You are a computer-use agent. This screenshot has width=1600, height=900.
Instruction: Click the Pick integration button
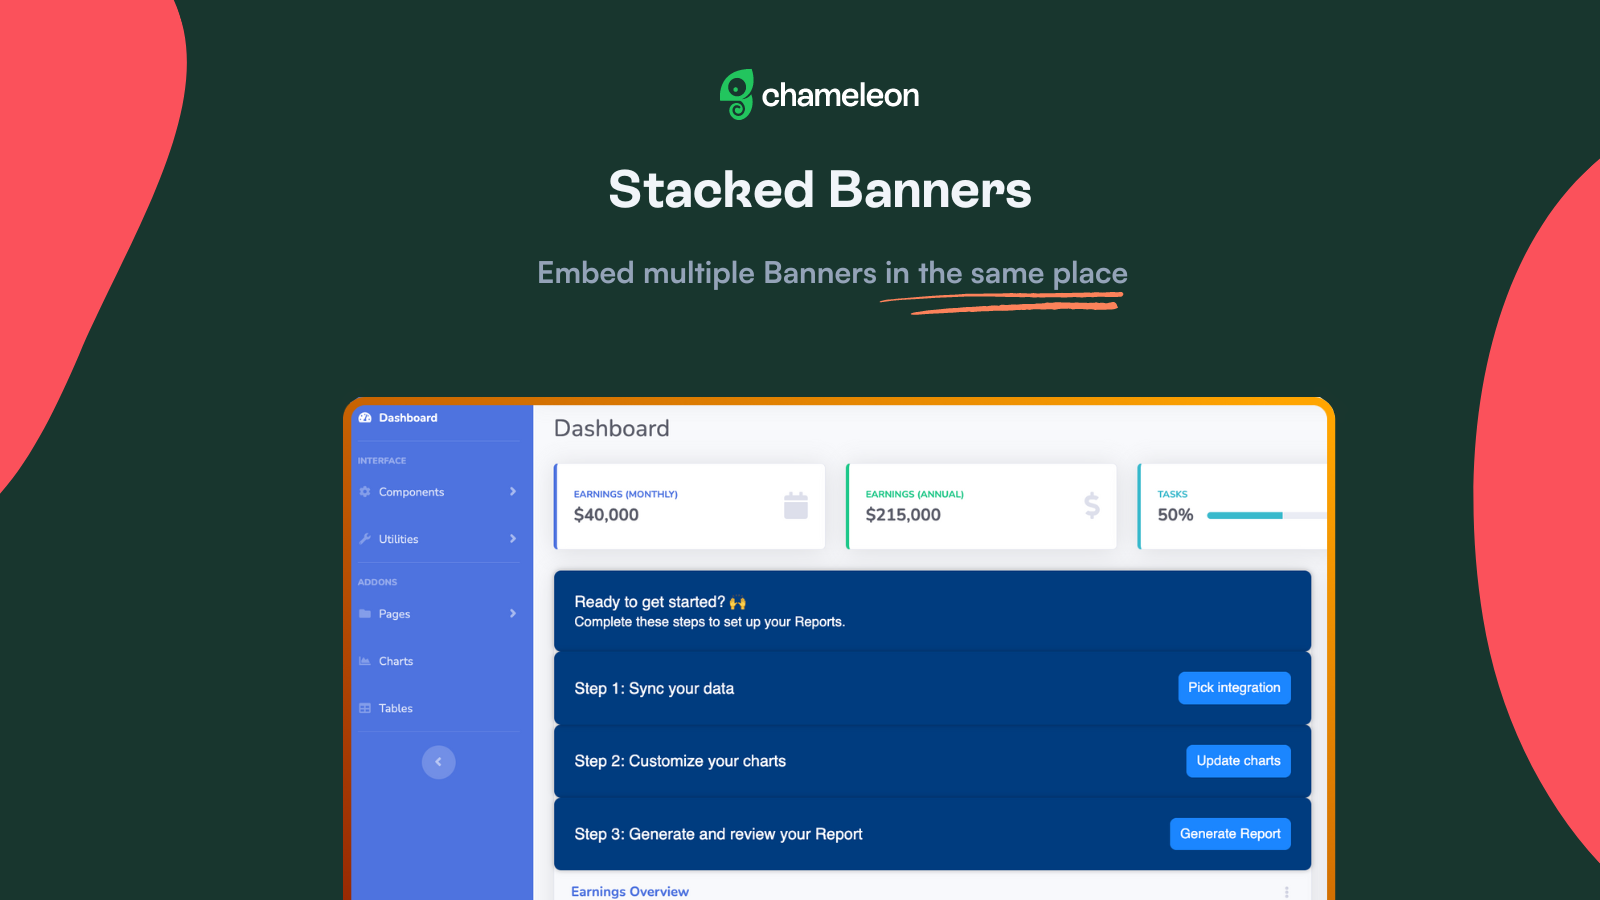1234,688
